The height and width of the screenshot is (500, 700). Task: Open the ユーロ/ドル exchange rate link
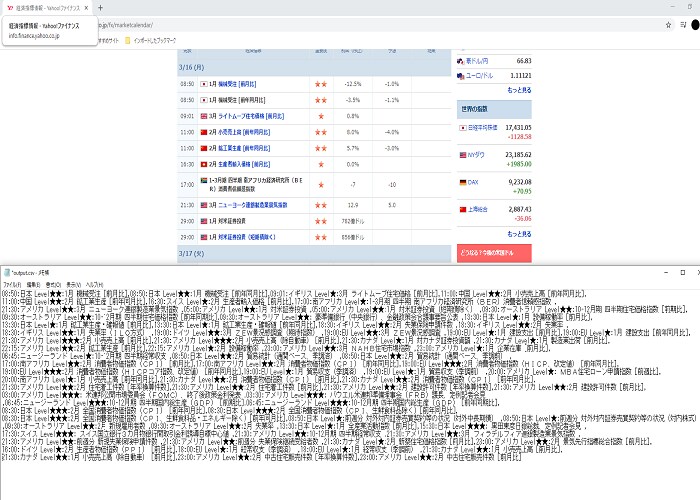479,76
